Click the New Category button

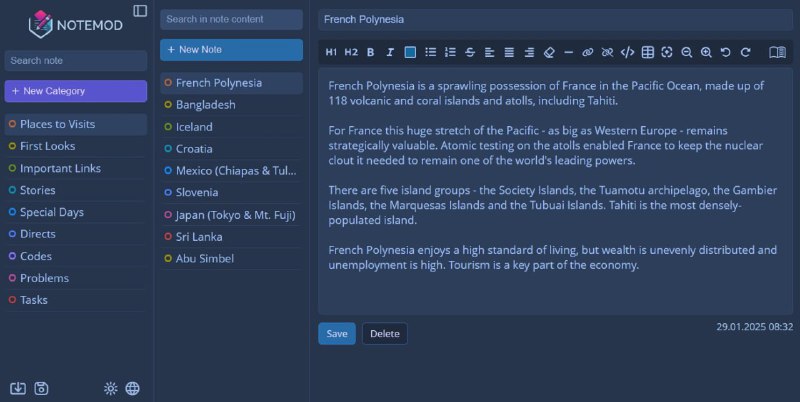(x=76, y=91)
